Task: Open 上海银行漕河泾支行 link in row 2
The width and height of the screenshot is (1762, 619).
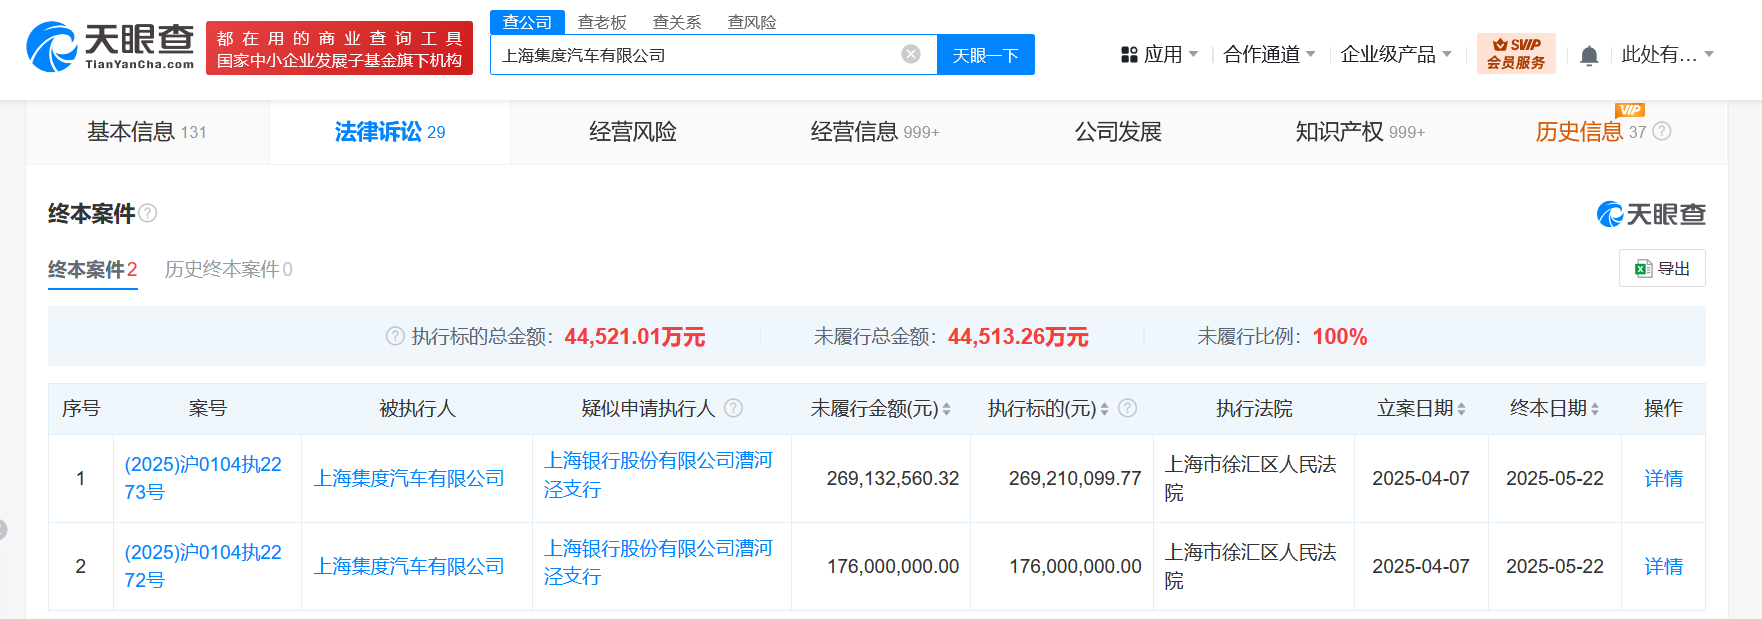Action: [x=658, y=562]
